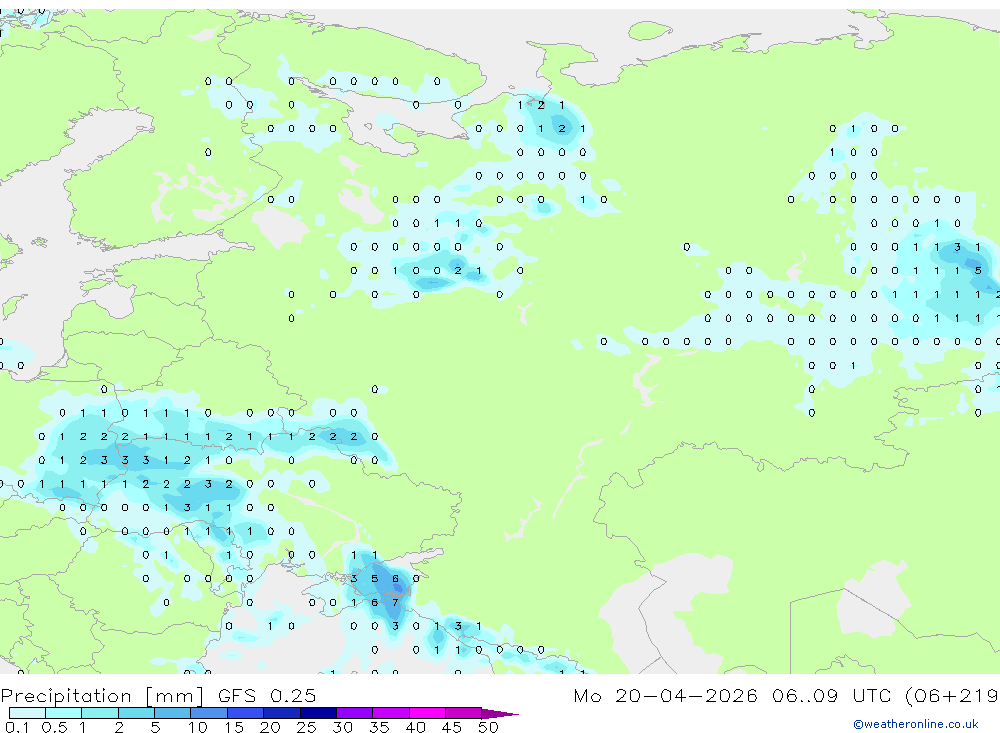The width and height of the screenshot is (1000, 733).
Task: Choose the 10–15 mm legend swatch
Action: [x=209, y=713]
